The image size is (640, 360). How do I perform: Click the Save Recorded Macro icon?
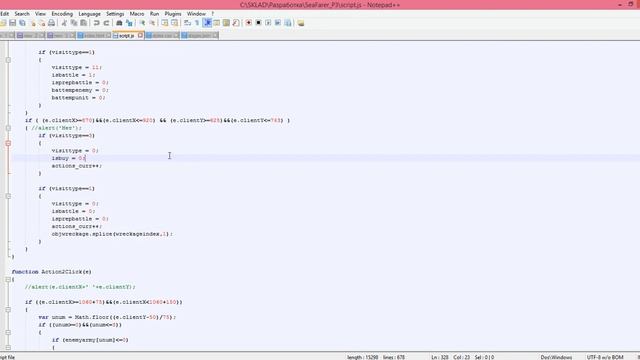click(288, 23)
